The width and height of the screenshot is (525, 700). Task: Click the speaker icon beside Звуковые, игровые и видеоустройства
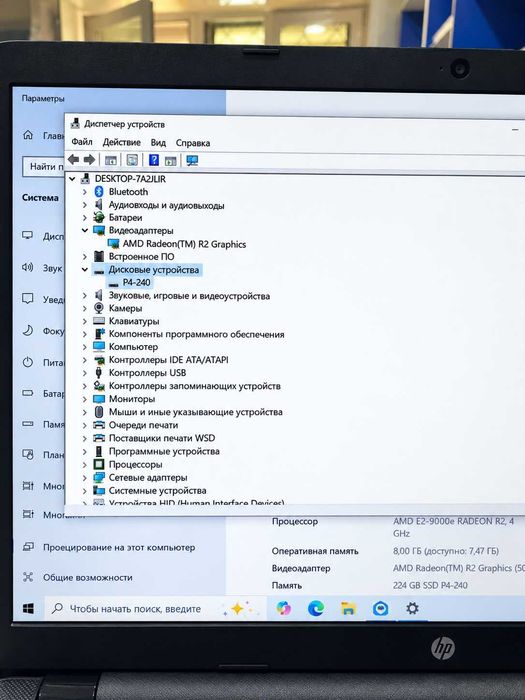tap(99, 296)
